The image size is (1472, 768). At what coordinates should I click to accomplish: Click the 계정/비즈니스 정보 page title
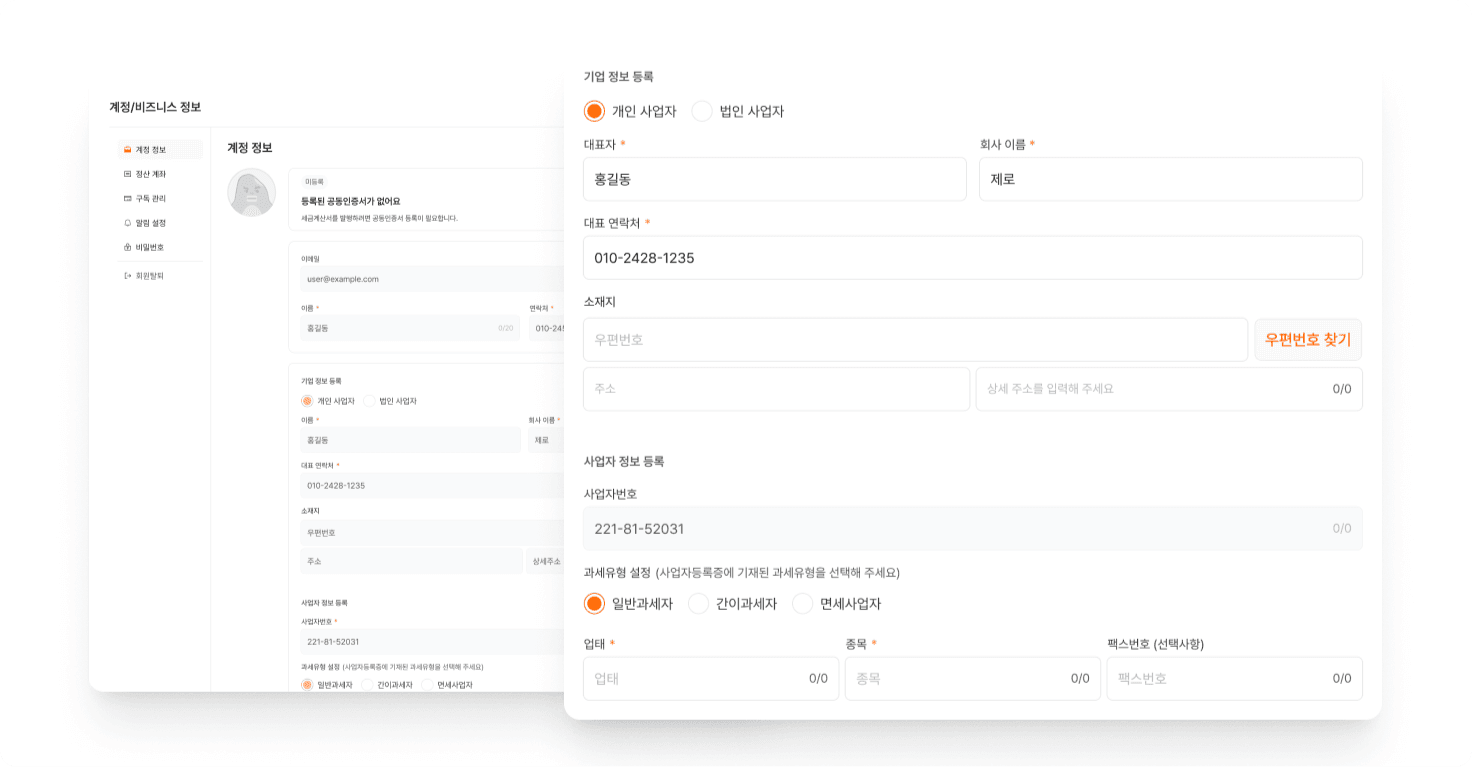point(155,107)
